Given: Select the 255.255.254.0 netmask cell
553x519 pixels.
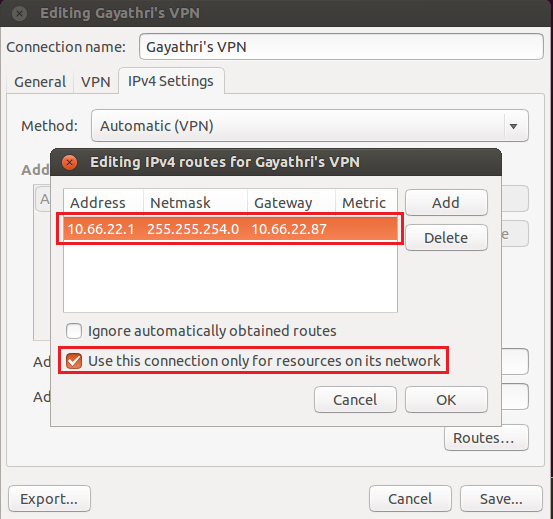Looking at the screenshot, I should 193,229.
